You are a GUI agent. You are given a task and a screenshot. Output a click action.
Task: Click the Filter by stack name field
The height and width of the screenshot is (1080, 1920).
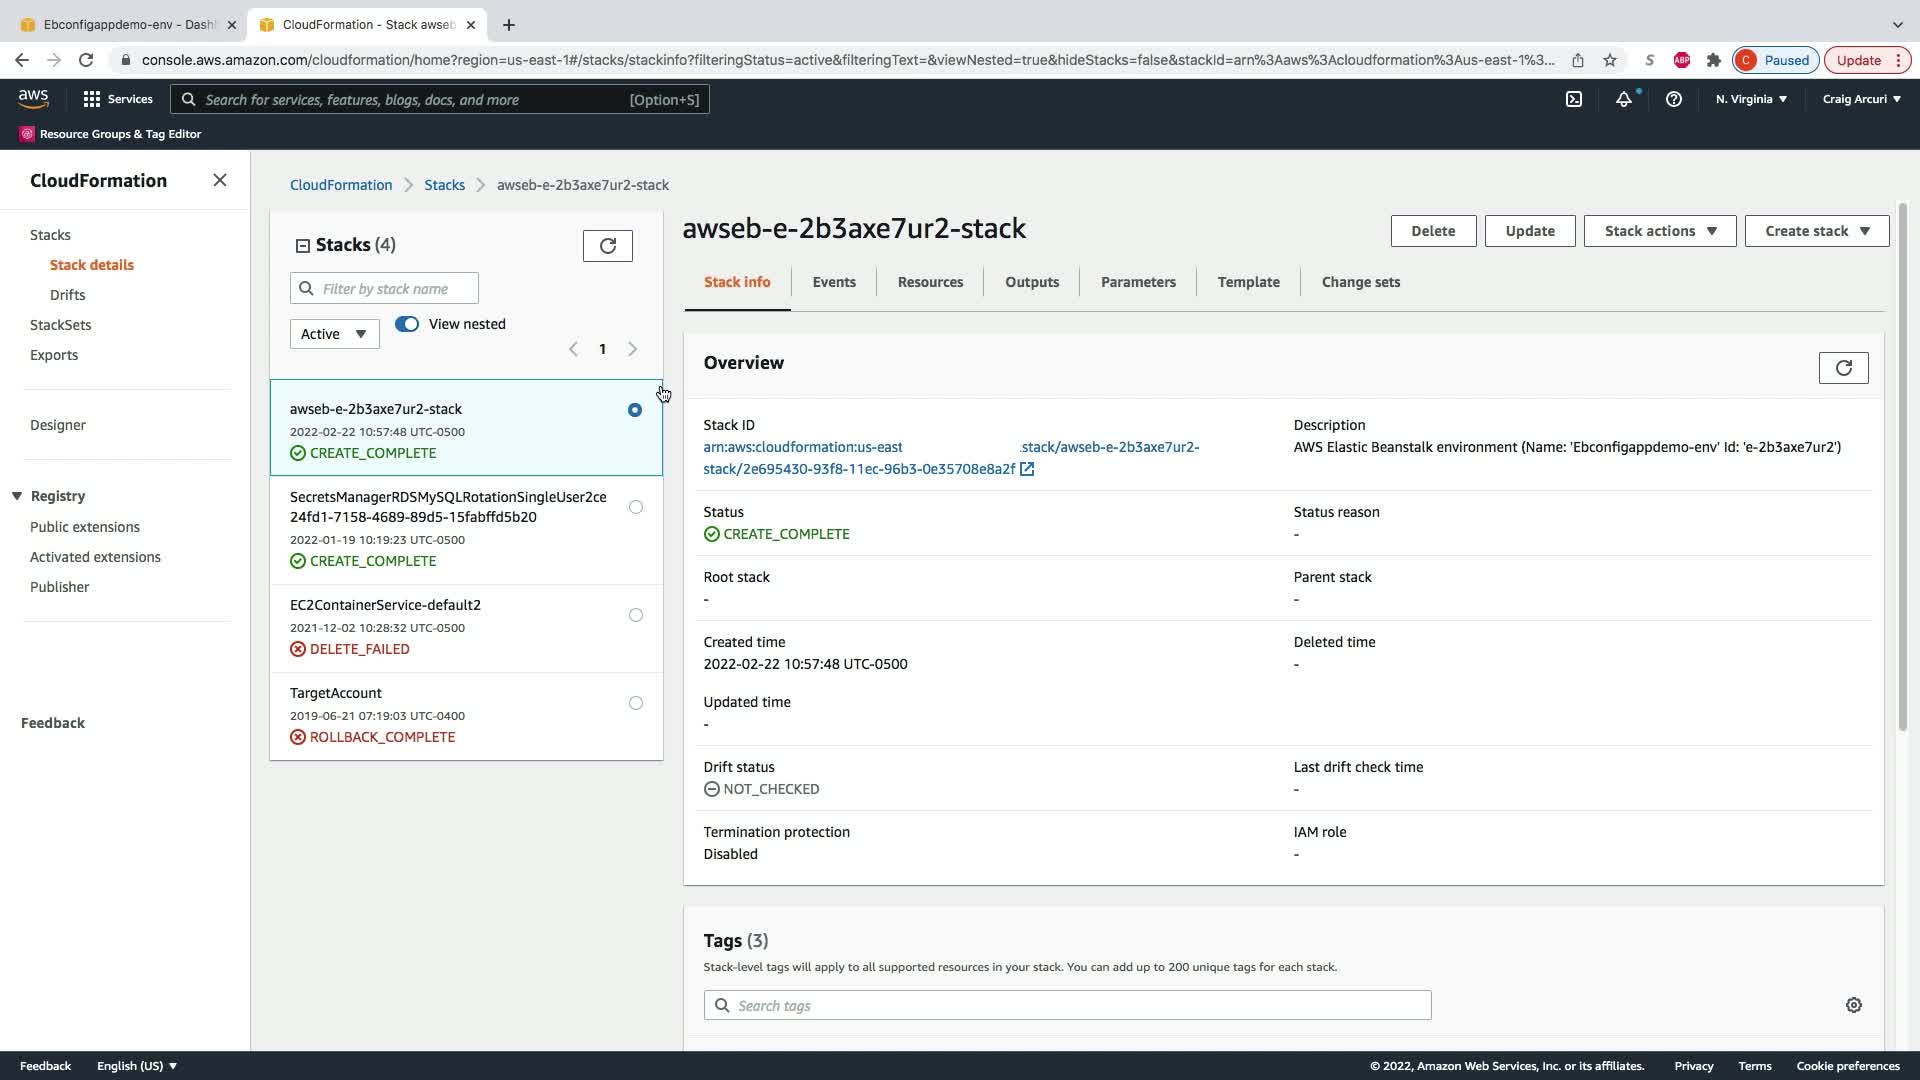pos(395,289)
